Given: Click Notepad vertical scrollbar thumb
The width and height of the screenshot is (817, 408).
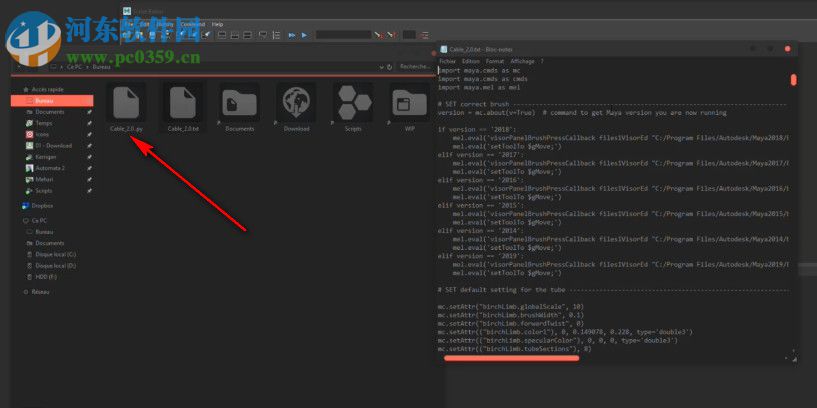Looking at the screenshot, I should coord(794,80).
